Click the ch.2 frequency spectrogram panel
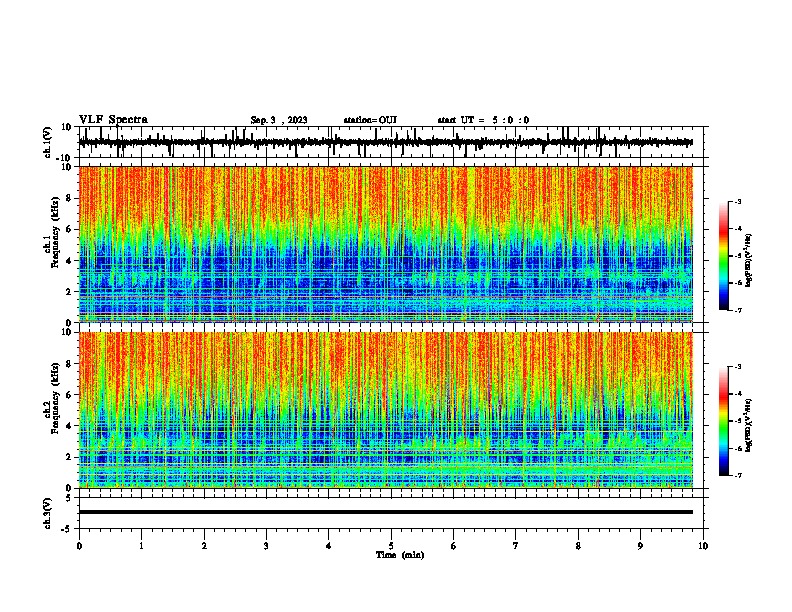Viewport: 792px width, 612px height. [x=386, y=410]
